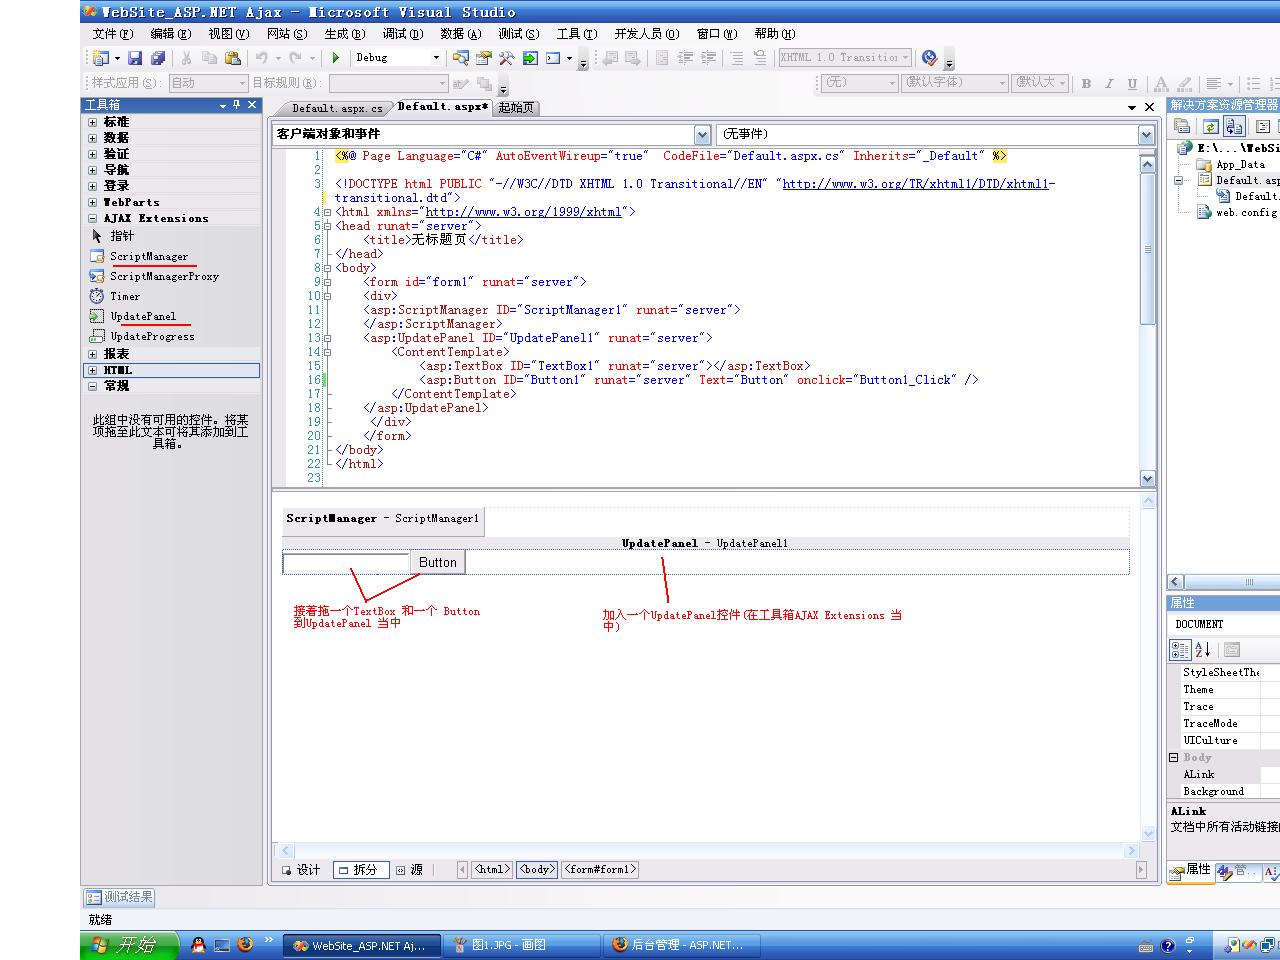This screenshot has width=1280, height=960.
Task: Select the <html> breadcrumb tag
Action: click(492, 870)
